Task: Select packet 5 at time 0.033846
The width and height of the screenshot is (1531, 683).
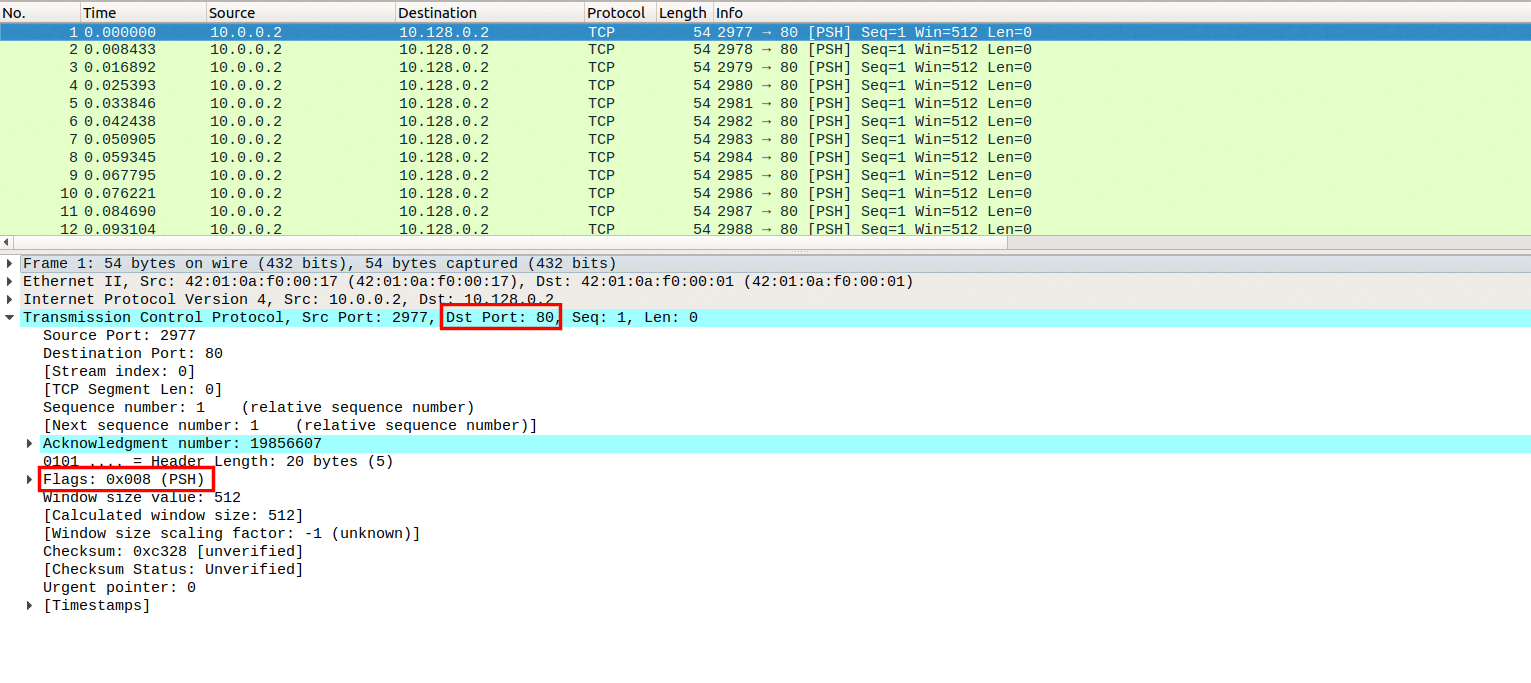Action: click(765, 104)
